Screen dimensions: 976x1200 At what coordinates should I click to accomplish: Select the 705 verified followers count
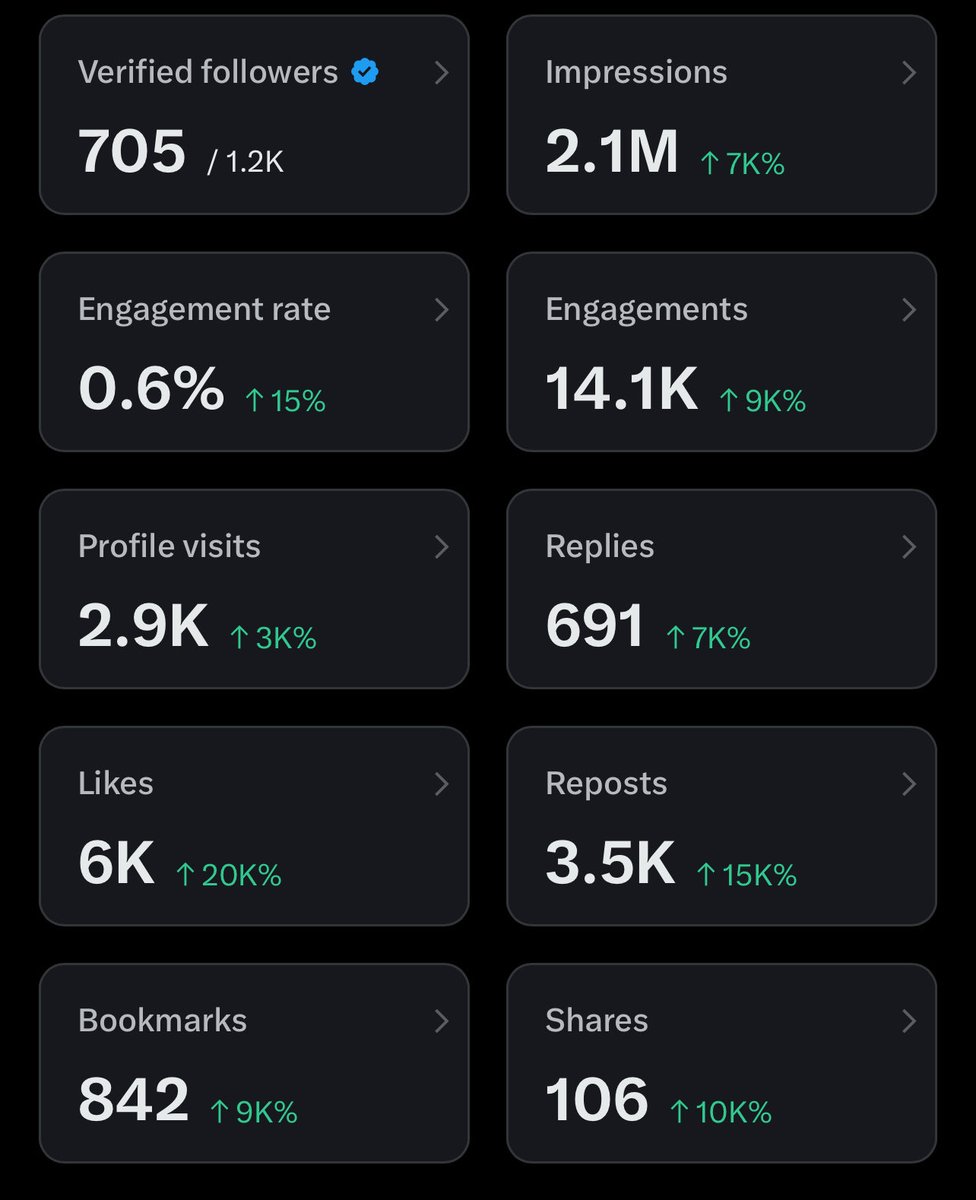coord(132,152)
